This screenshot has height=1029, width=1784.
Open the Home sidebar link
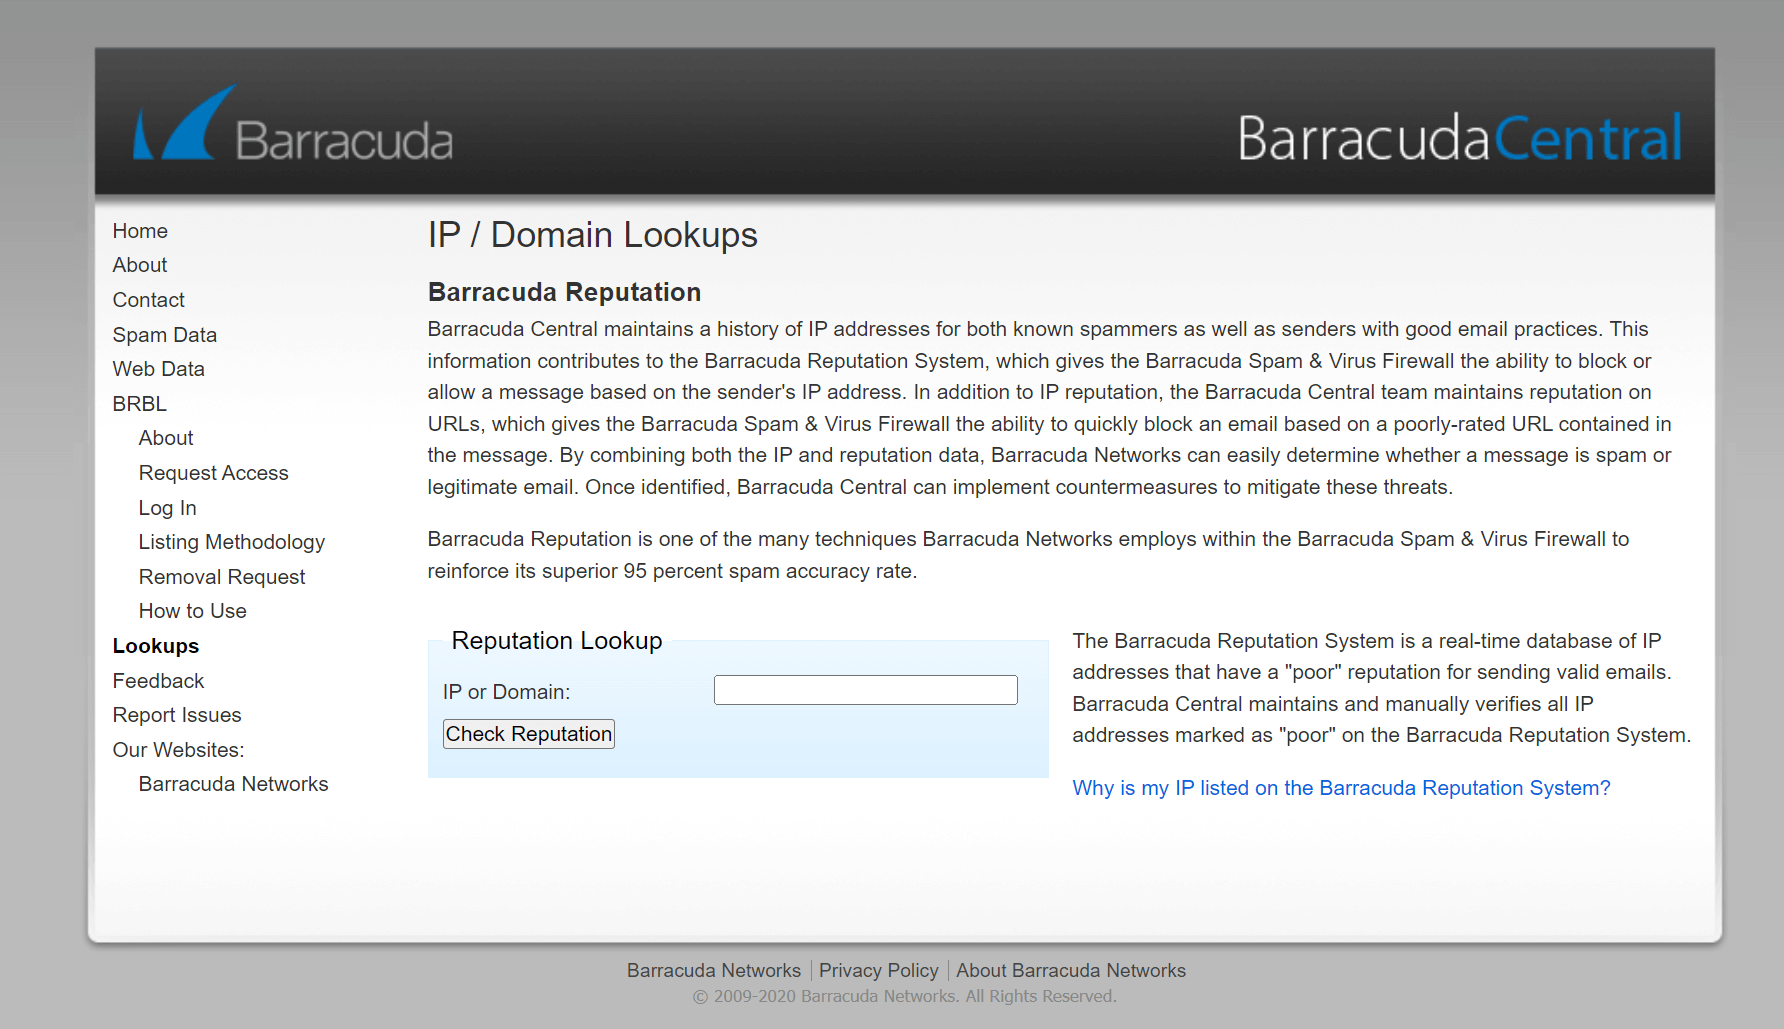(x=140, y=231)
